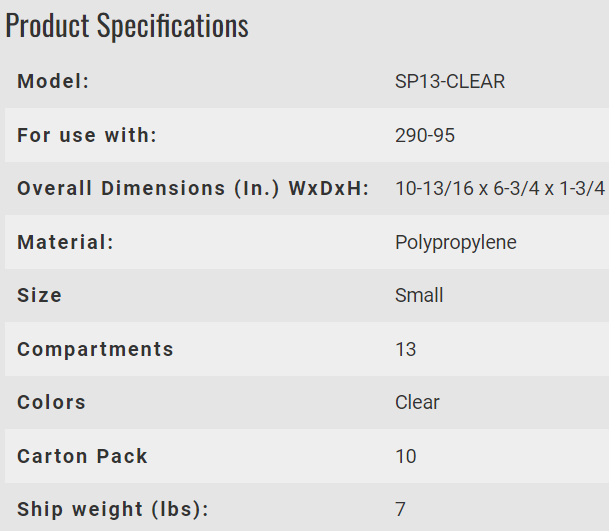Select the Carton Pack value 10
609x531 pixels.
click(x=406, y=456)
